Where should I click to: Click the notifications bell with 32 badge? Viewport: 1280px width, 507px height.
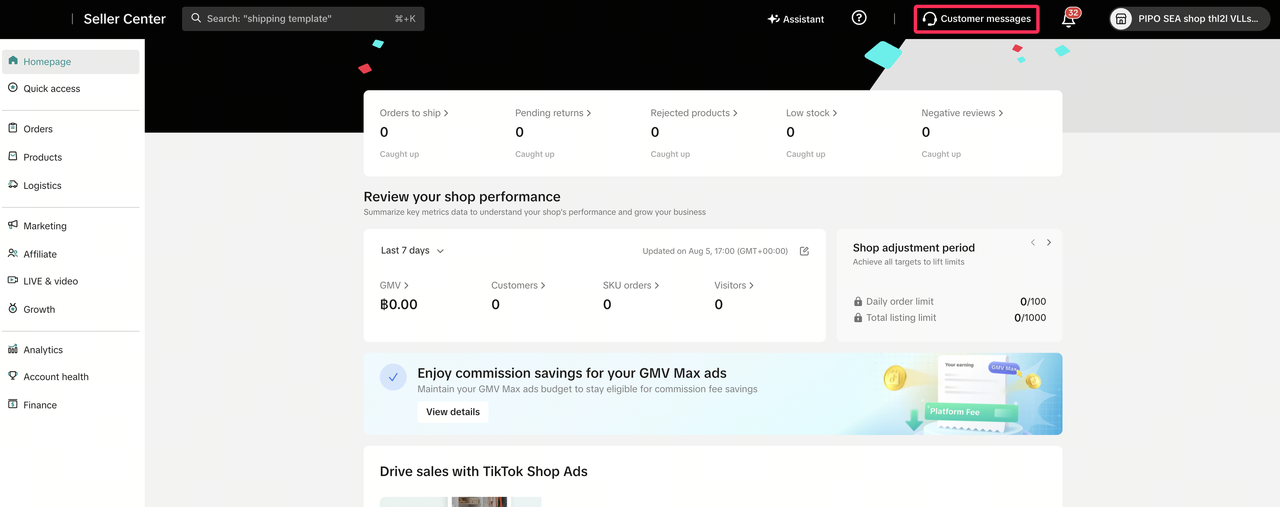tap(1069, 19)
